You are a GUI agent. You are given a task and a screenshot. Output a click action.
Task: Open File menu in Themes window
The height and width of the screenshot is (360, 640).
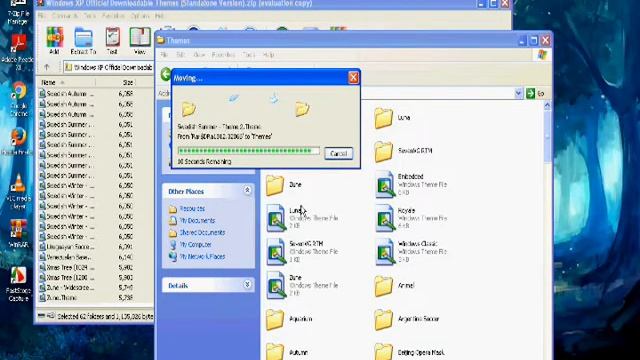pyautogui.click(x=164, y=55)
